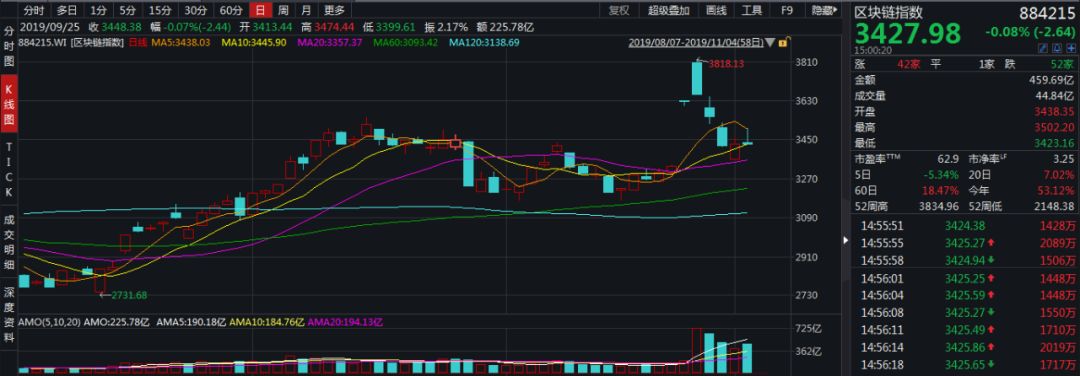
Task: Select the 14:56:01 tick row
Action: coord(965,278)
